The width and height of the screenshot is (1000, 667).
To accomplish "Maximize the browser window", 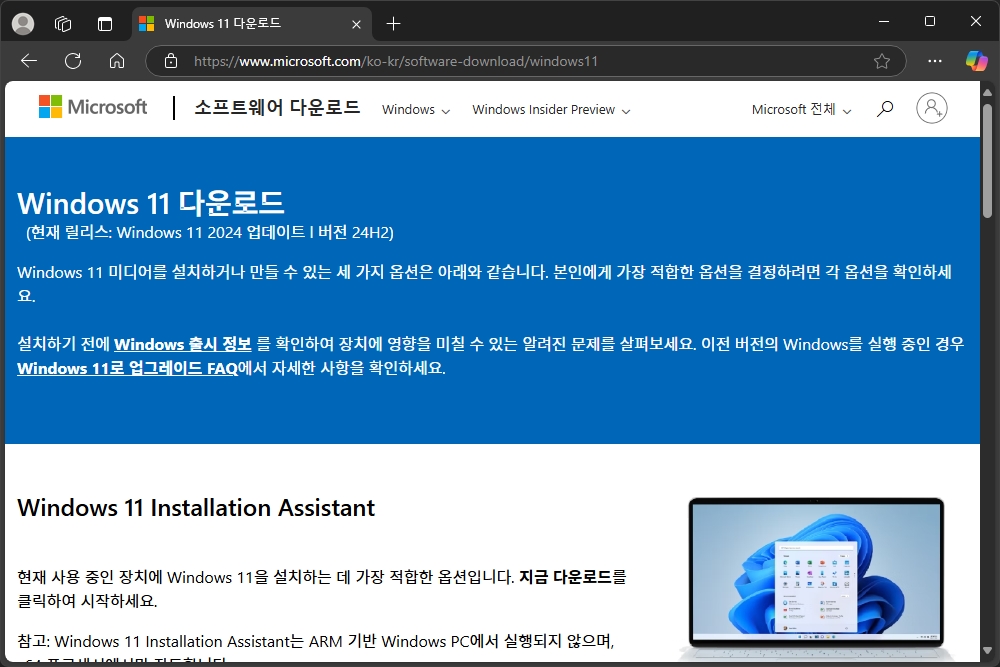I will tap(930, 22).
